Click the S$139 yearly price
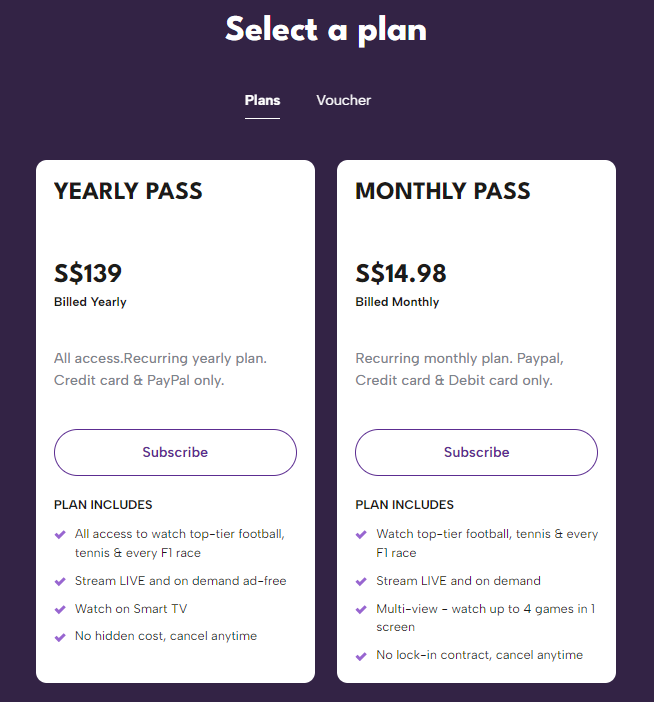This screenshot has height=702, width=654. [x=88, y=273]
